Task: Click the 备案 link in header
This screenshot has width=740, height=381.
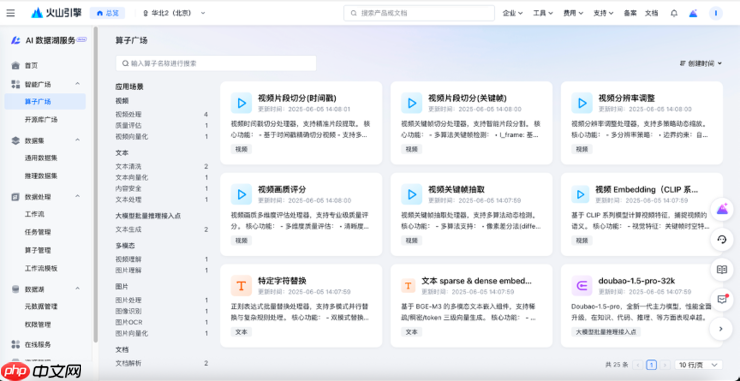Action: pyautogui.click(x=630, y=13)
